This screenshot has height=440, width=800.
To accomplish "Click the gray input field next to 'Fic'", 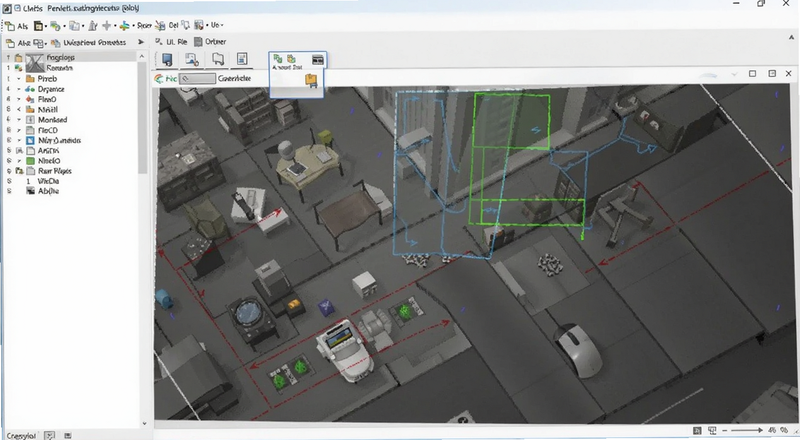I will click(x=197, y=79).
